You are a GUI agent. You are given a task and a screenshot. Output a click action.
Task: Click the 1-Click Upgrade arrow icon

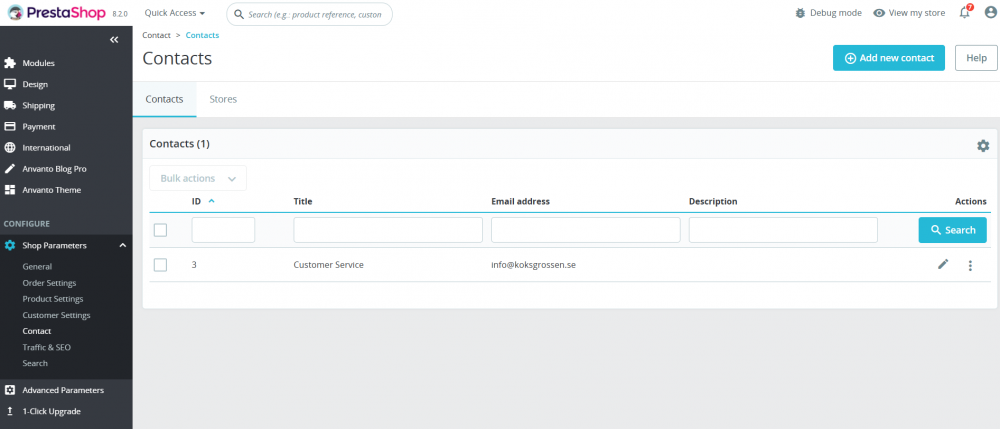pyautogui.click(x=10, y=411)
